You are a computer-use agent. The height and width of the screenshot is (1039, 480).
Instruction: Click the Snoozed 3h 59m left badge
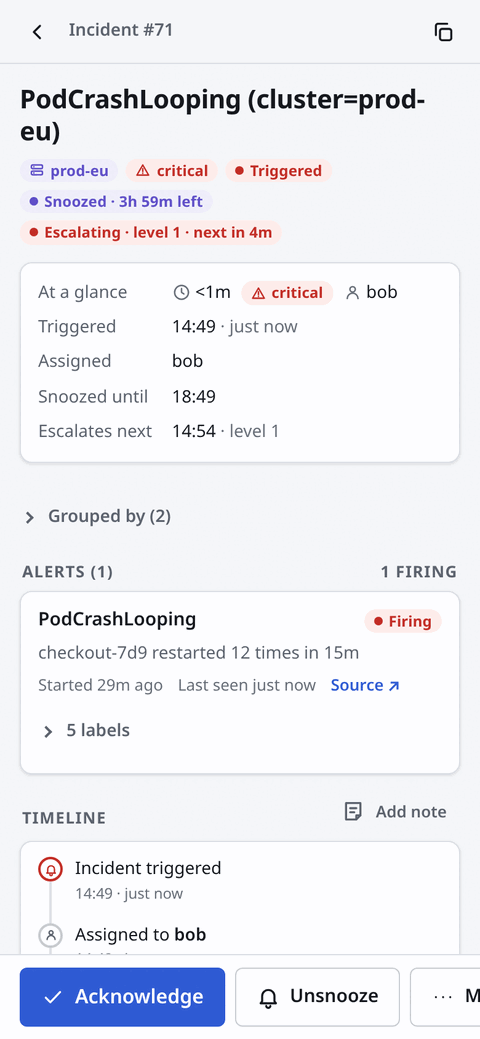116,201
